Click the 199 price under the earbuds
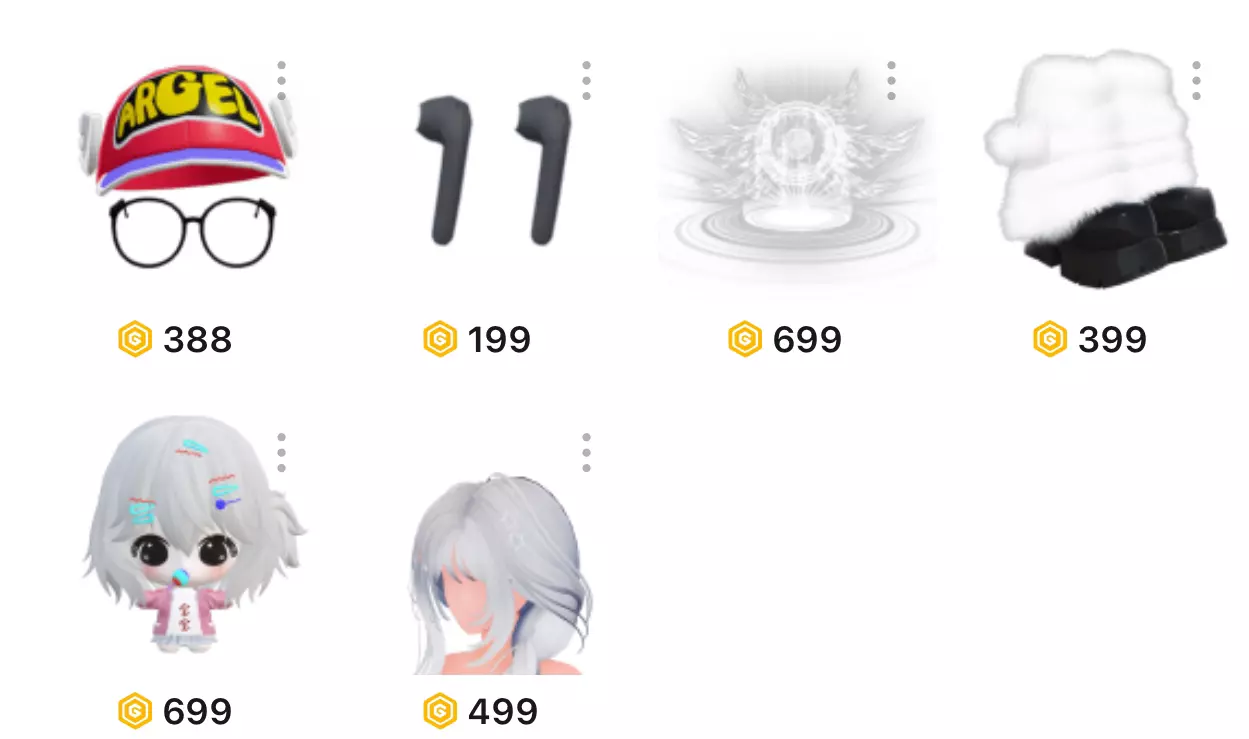Screen dimensions: 1249x739 tap(500, 340)
